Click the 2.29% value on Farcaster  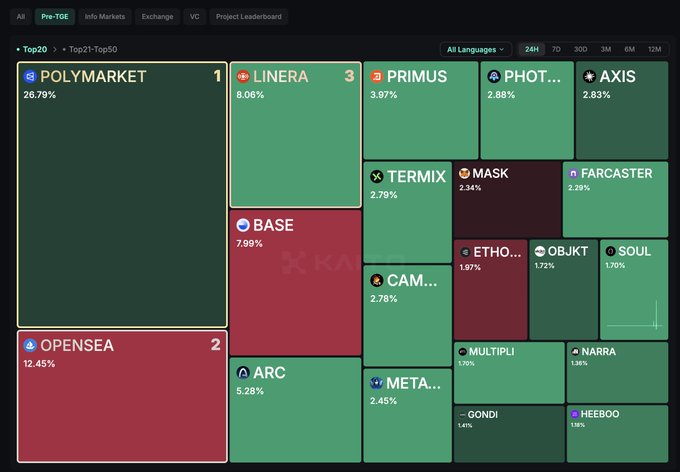[579, 188]
